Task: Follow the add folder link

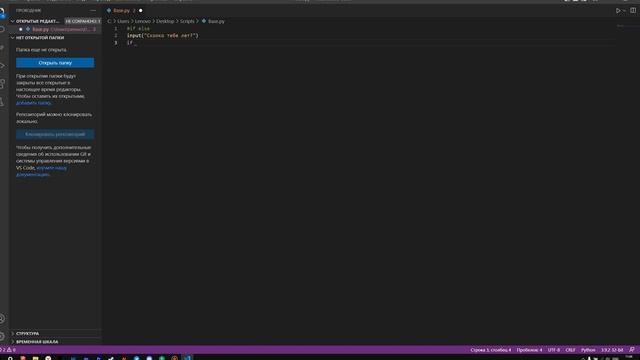Action: 33,103
